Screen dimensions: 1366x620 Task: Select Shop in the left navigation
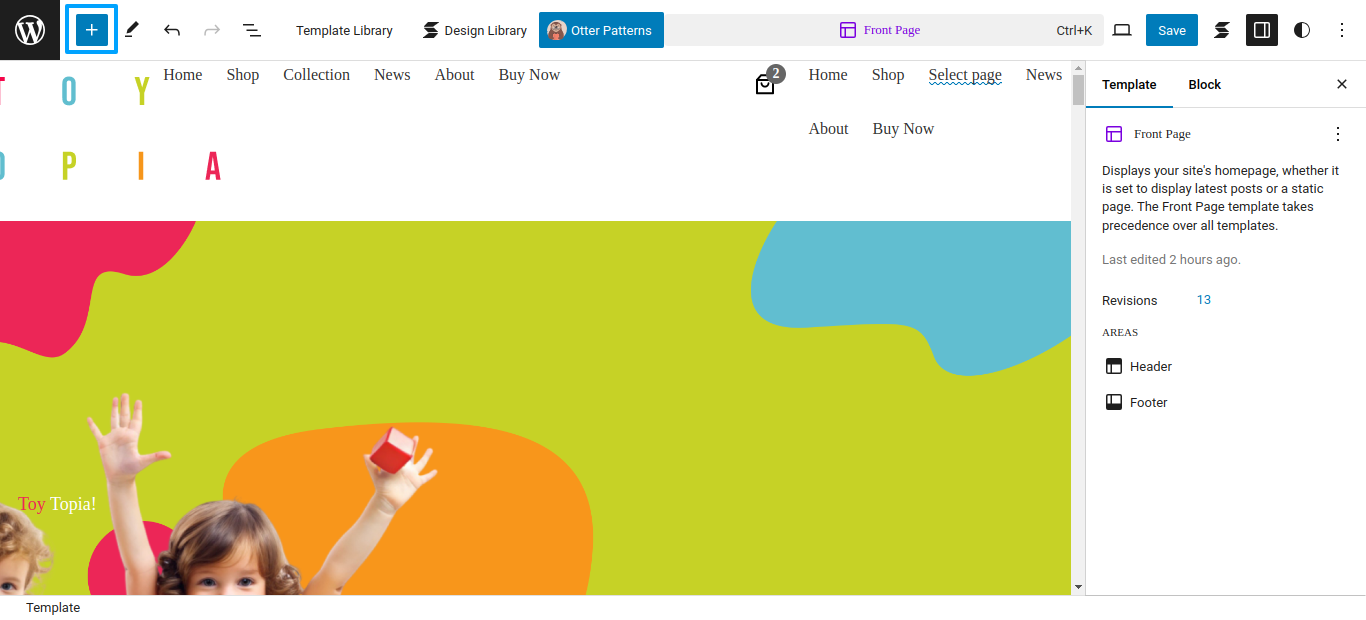point(243,75)
